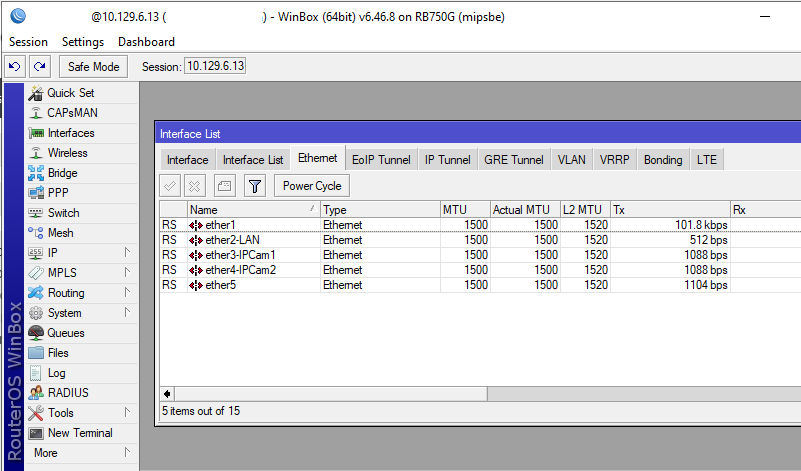Open Quick Set from the sidebar
The height and width of the screenshot is (471, 801).
coord(82,93)
